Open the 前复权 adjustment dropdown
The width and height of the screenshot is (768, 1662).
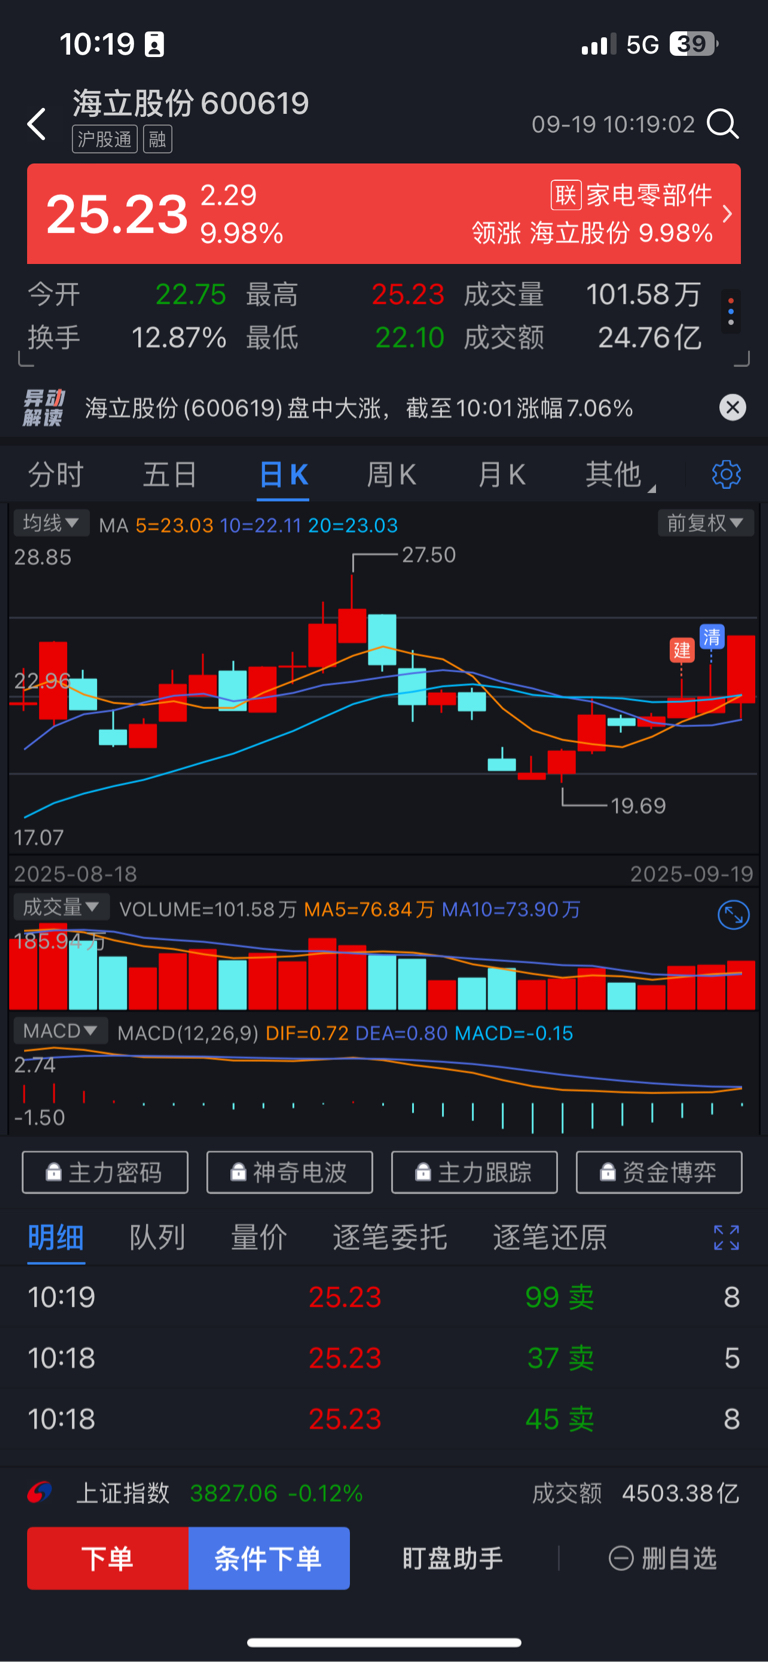pyautogui.click(x=705, y=523)
